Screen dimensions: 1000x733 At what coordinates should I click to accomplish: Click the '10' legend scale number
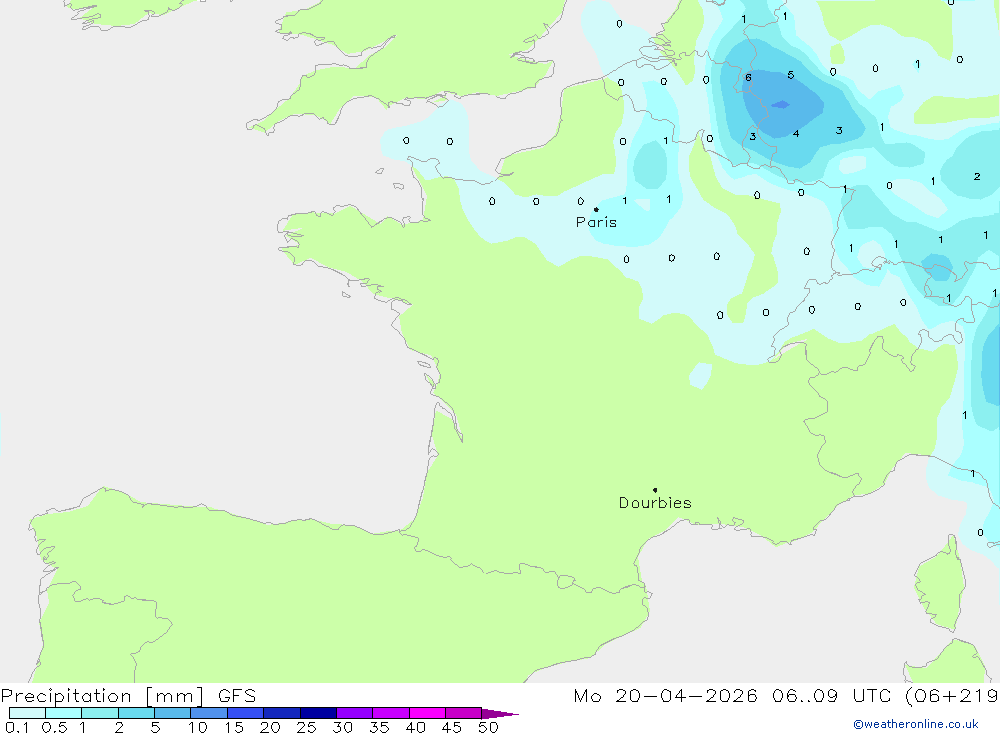(198, 727)
